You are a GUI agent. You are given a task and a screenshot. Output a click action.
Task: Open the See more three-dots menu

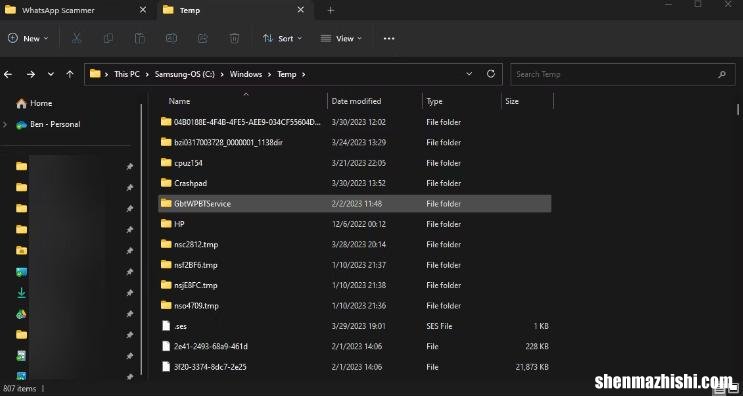(x=389, y=38)
